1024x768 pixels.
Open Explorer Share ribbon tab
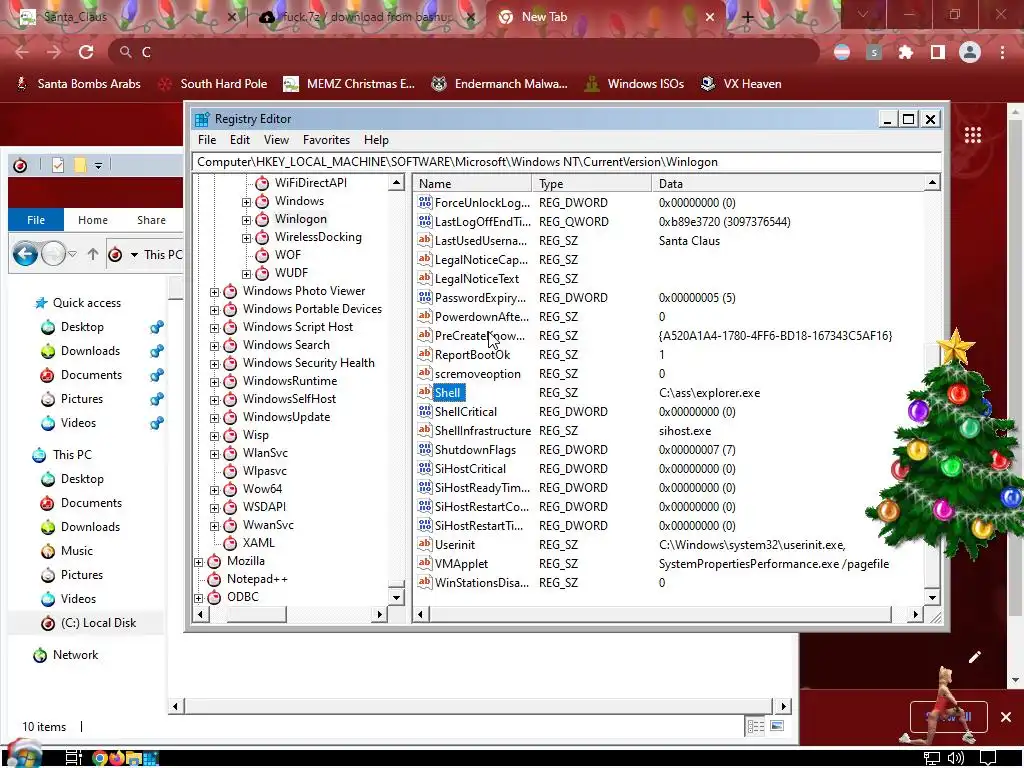click(152, 220)
